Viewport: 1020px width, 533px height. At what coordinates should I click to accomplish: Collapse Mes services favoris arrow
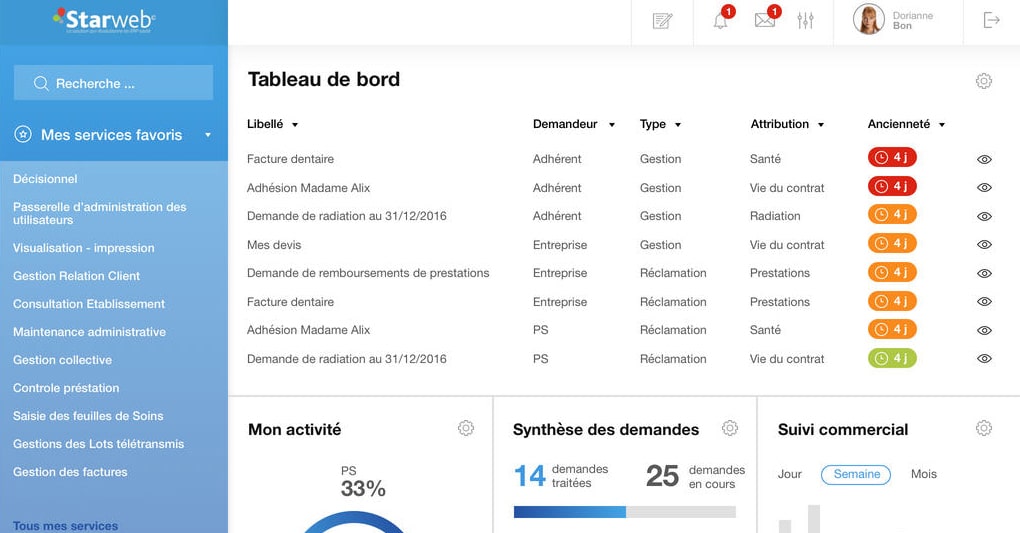pyautogui.click(x=208, y=135)
